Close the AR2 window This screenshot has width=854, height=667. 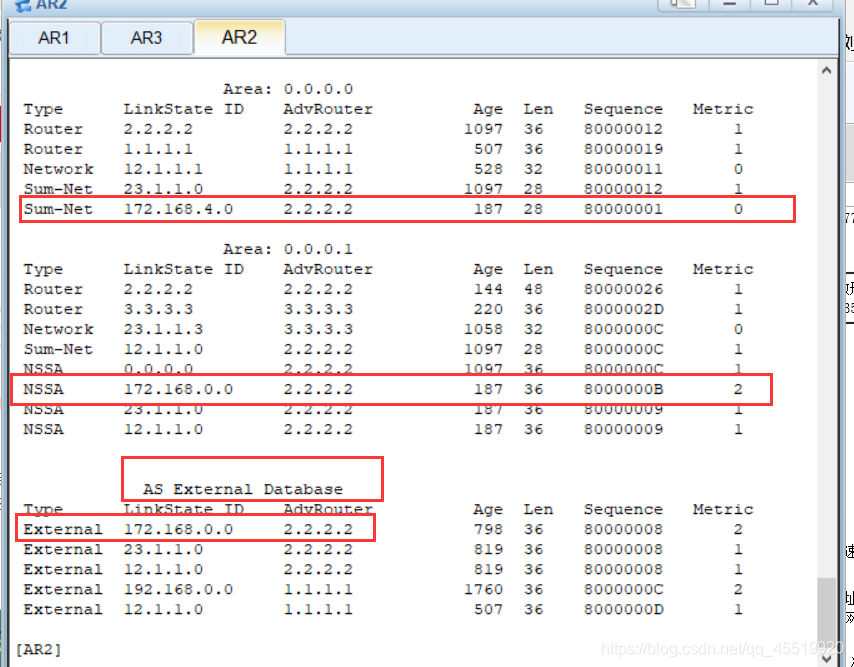(x=813, y=3)
